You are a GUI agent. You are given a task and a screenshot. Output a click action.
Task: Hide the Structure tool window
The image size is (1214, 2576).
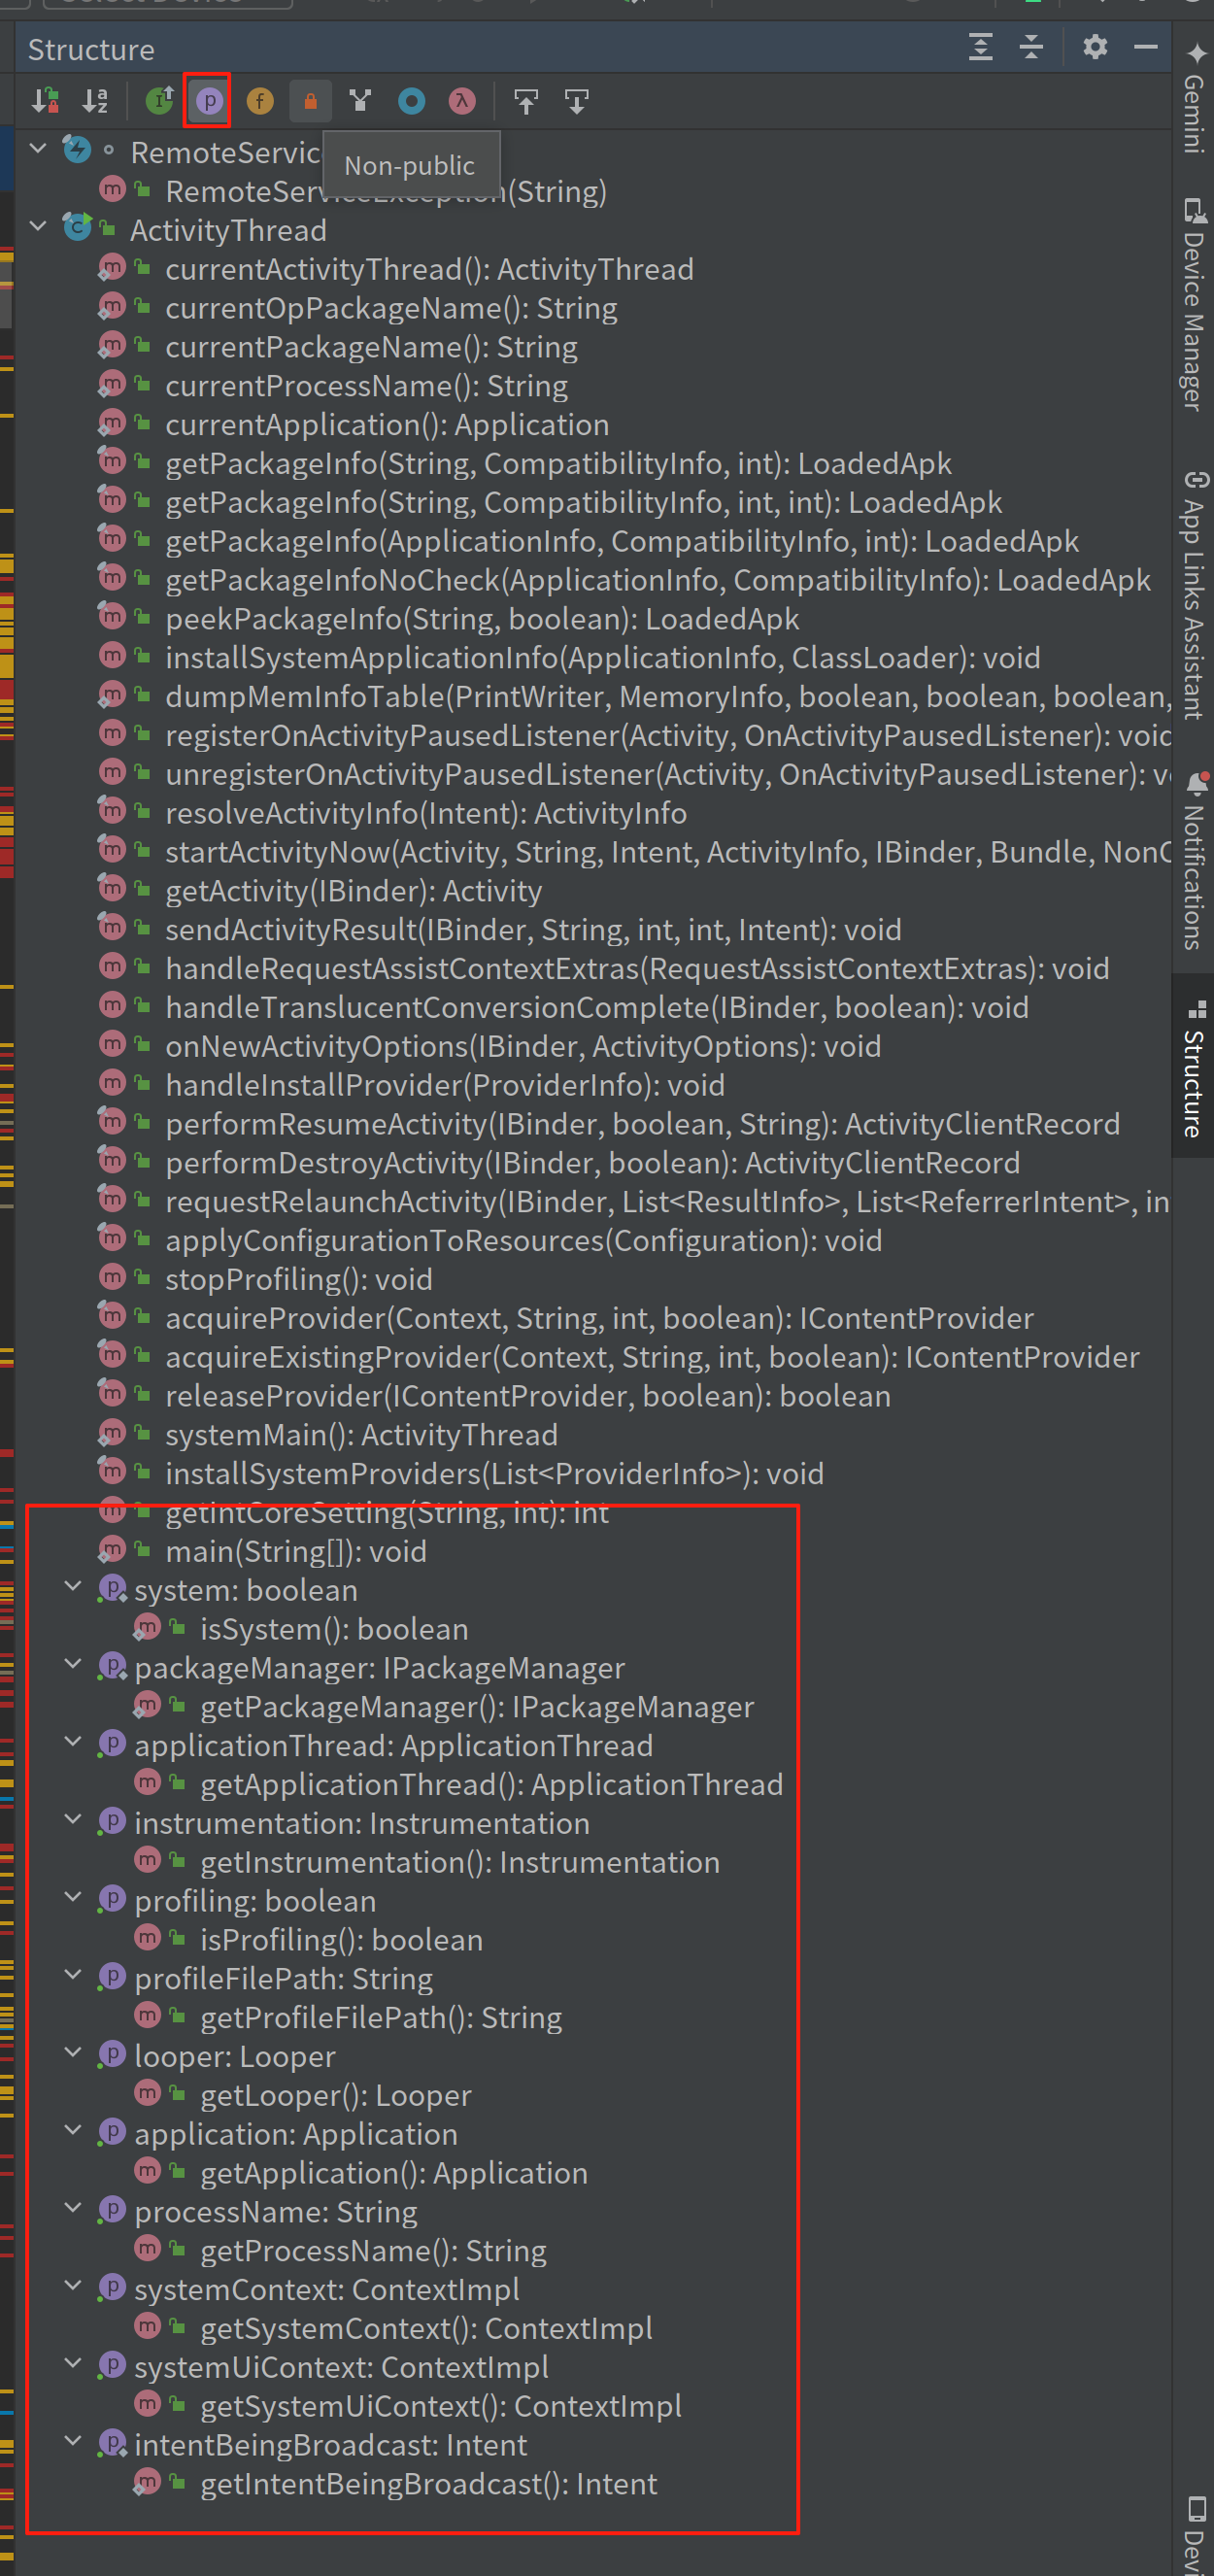(x=1146, y=47)
